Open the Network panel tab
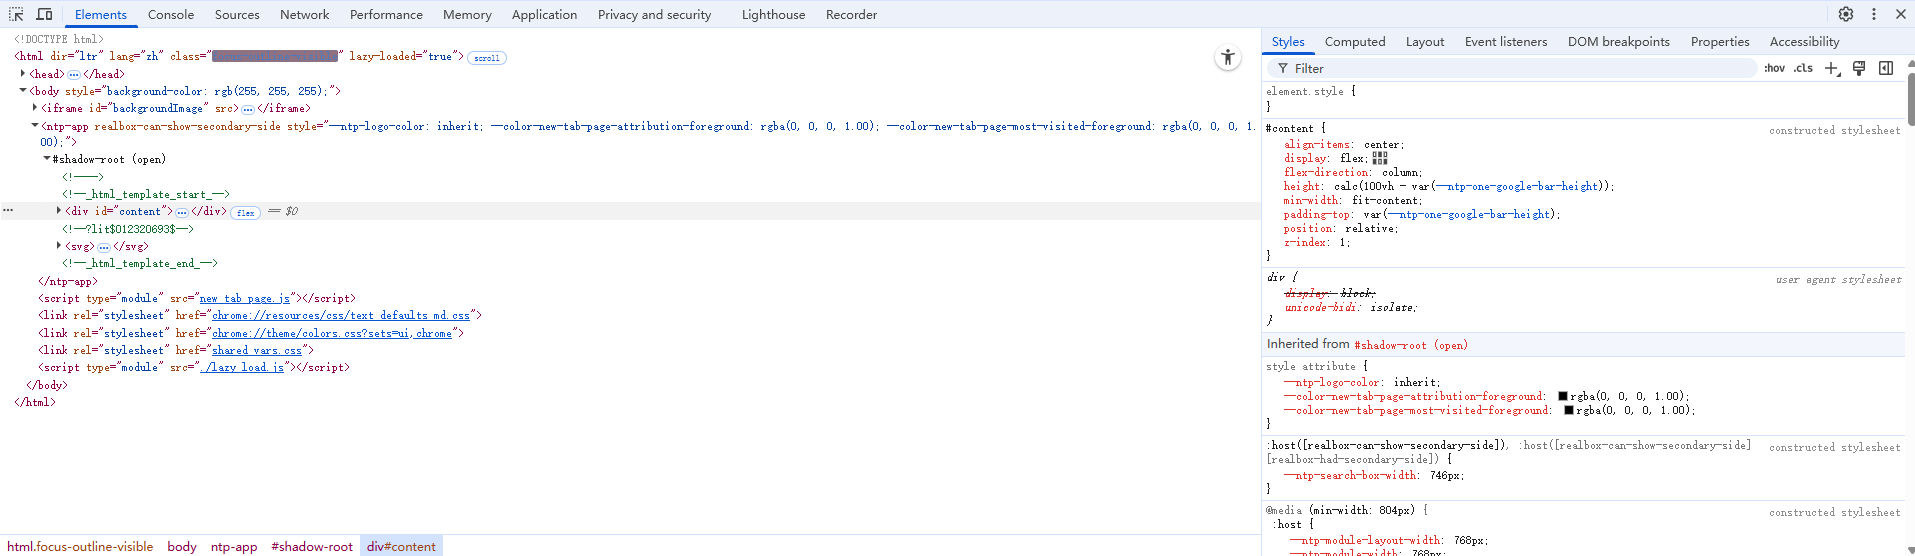The image size is (1915, 556). 305,14
